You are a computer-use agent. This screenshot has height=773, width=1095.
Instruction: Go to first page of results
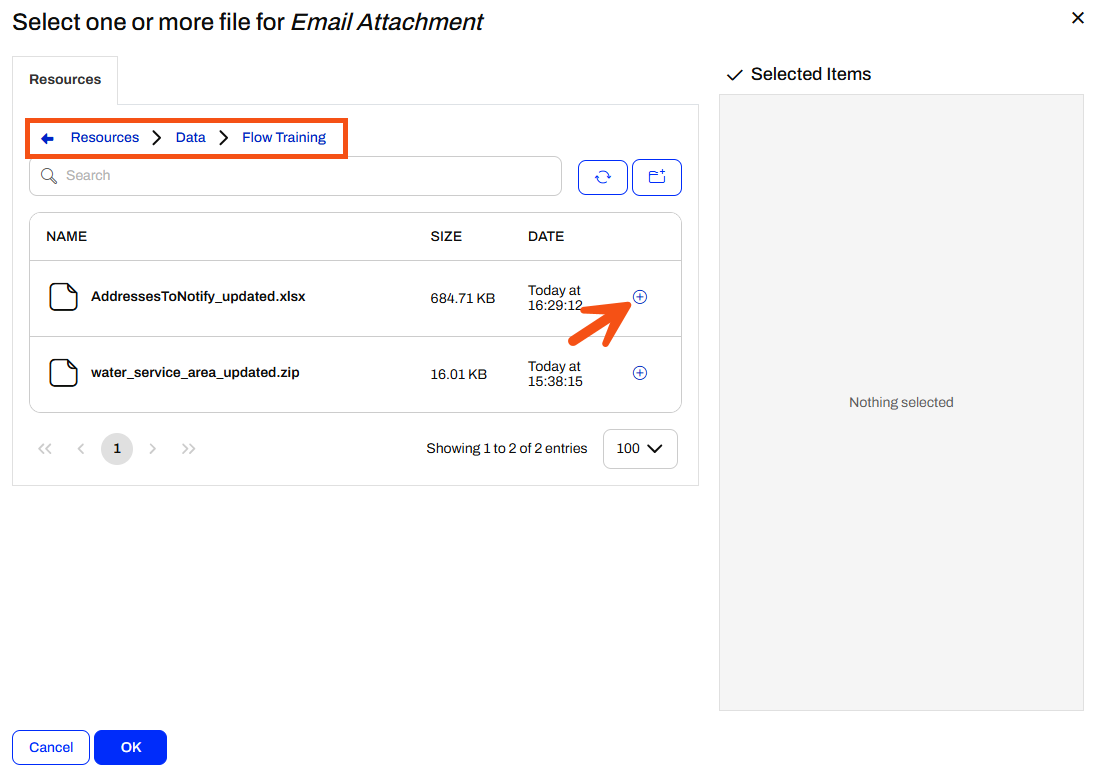click(x=45, y=448)
